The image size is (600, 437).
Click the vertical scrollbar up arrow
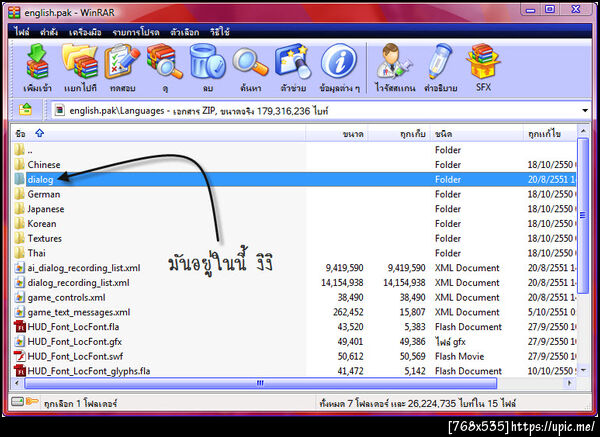(583, 131)
